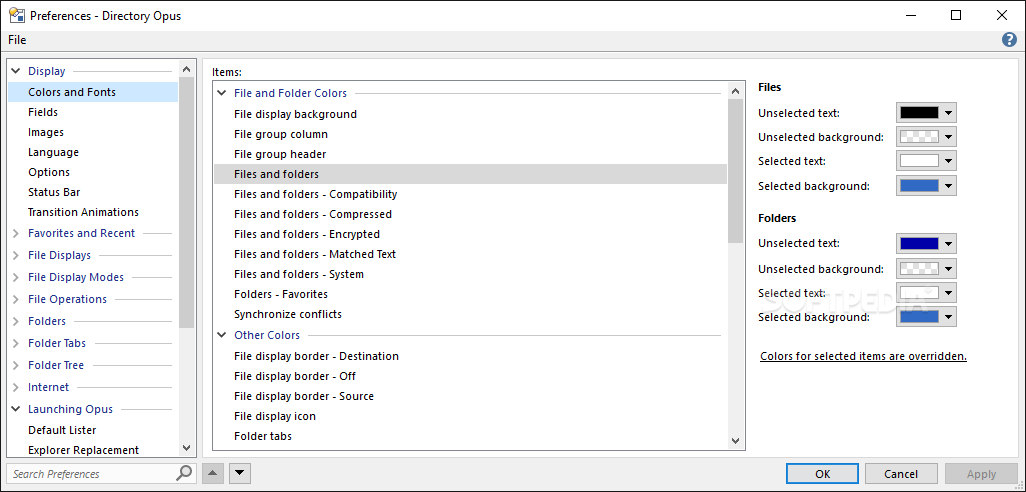Click the next page down-arrow button

tap(239, 473)
